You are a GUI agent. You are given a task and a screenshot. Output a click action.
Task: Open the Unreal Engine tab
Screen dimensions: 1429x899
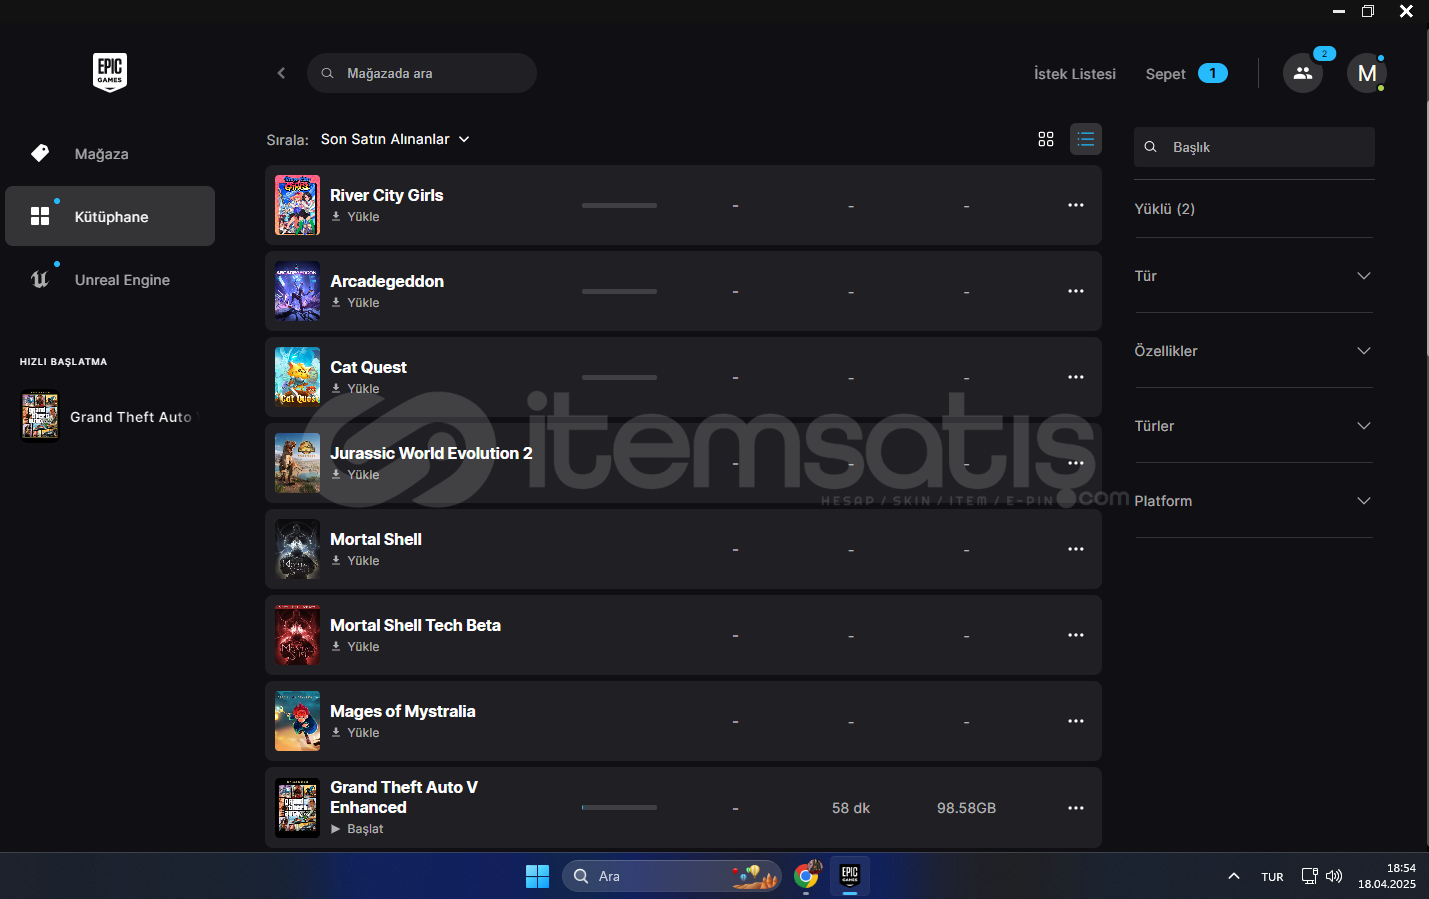[x=110, y=279]
